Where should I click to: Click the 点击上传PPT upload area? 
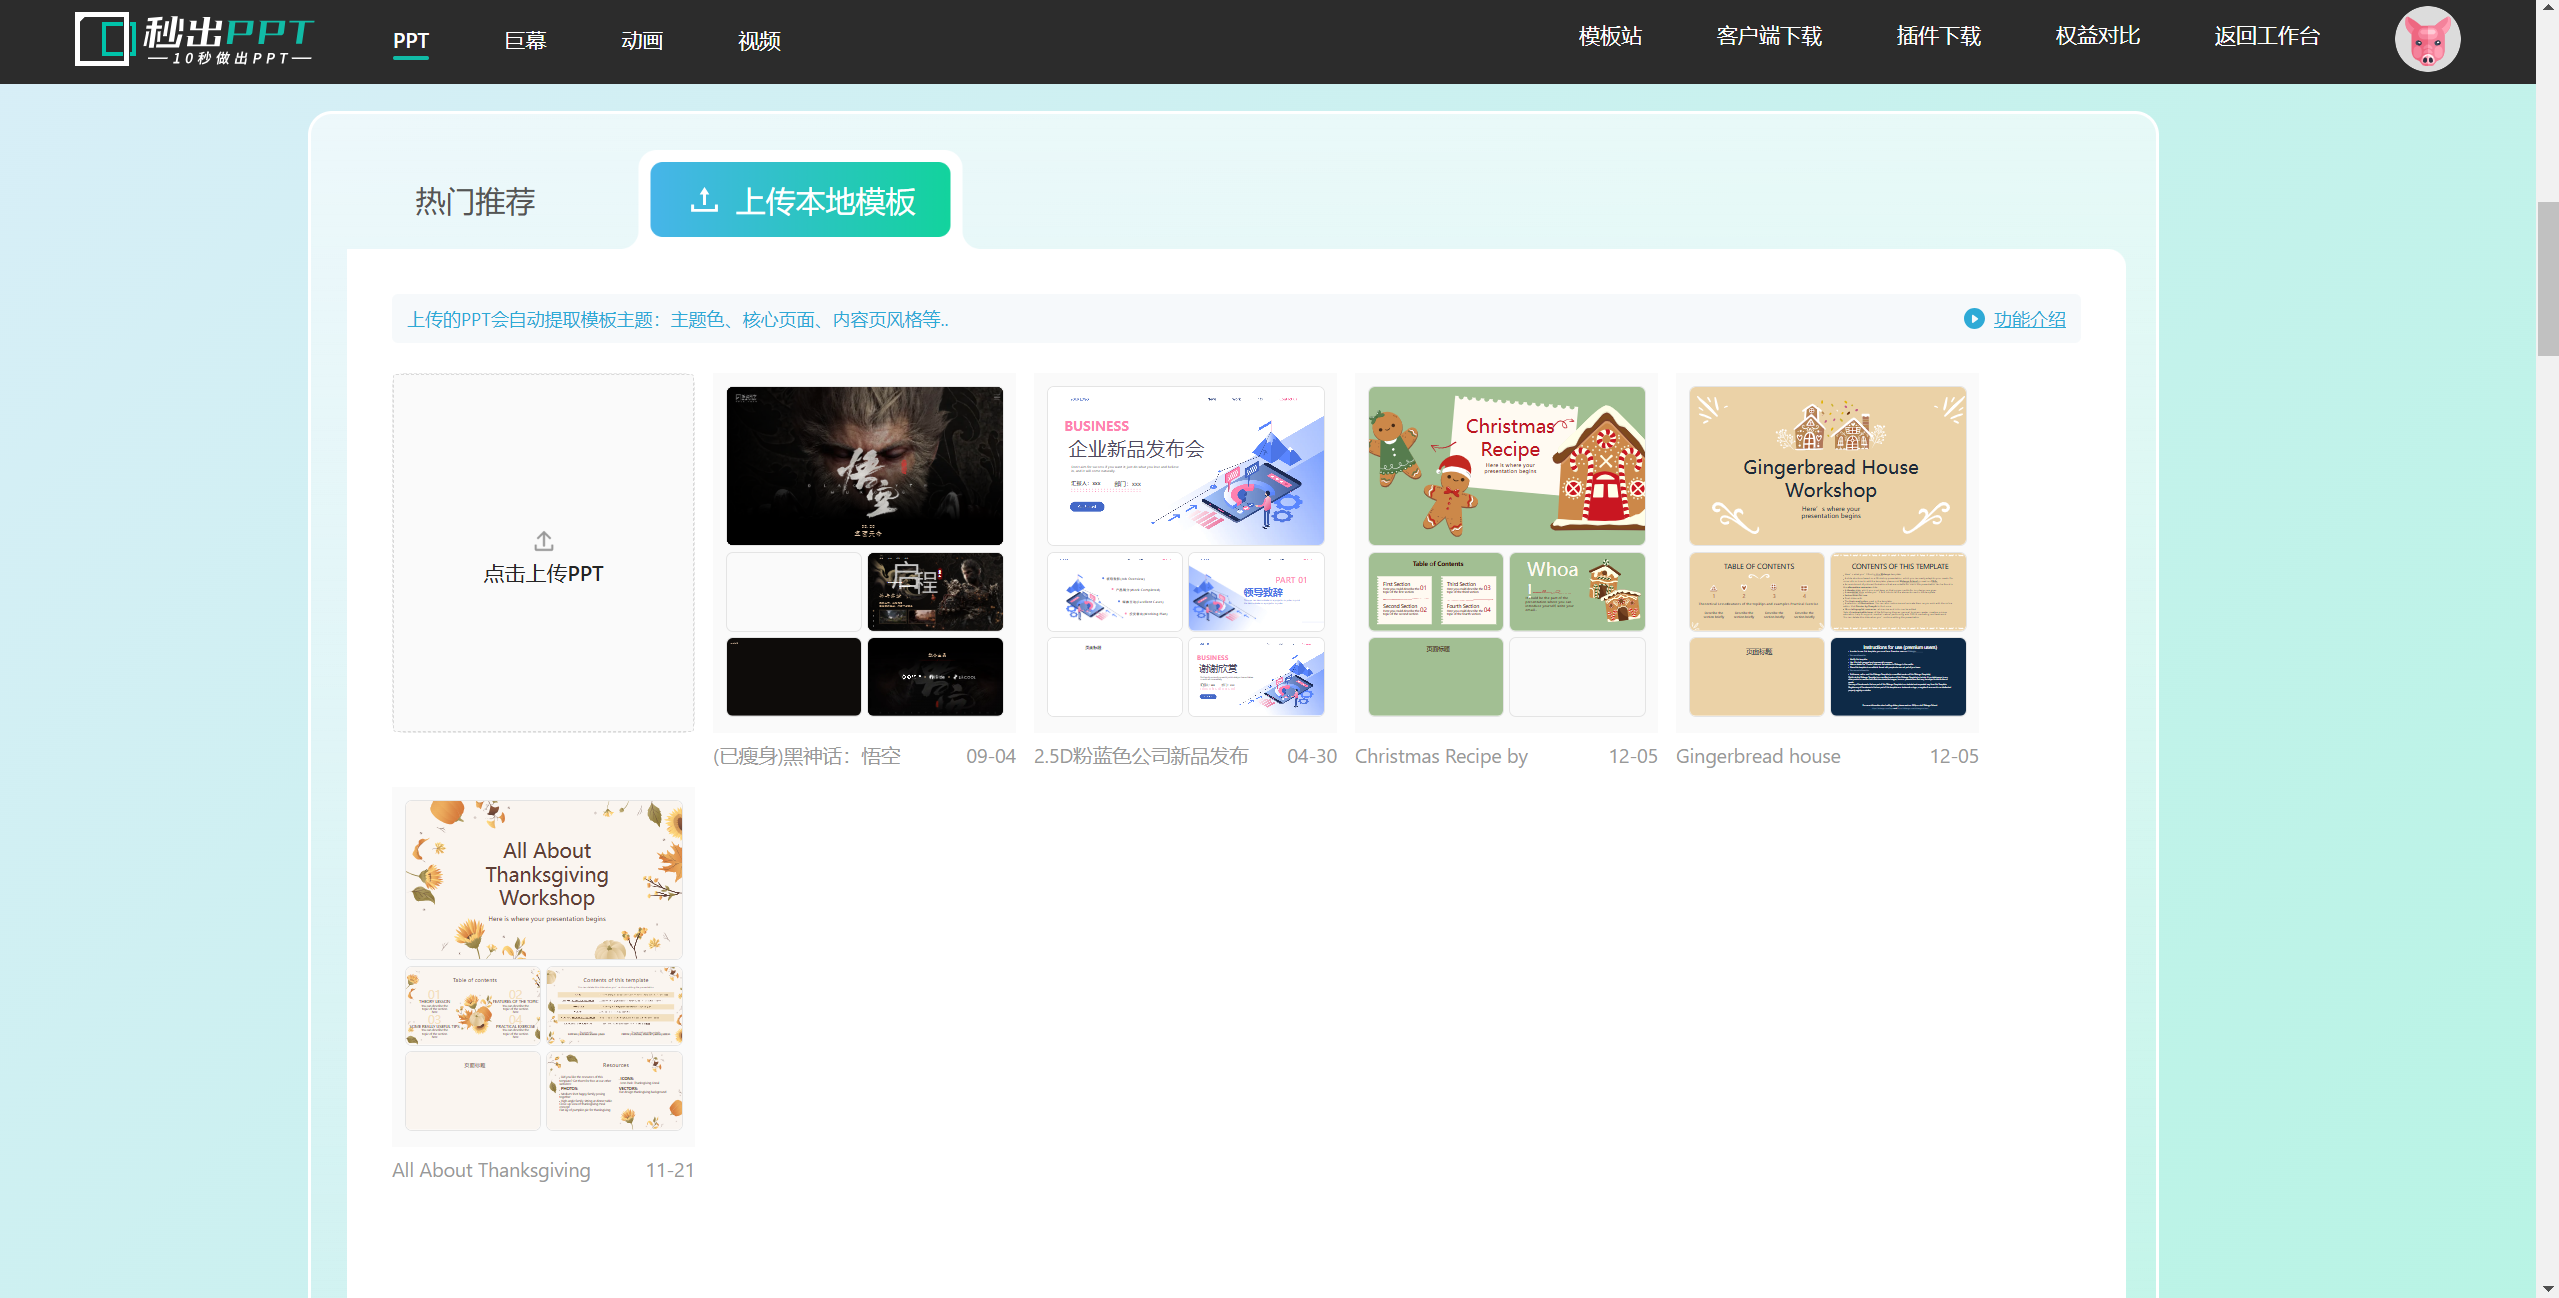[543, 553]
